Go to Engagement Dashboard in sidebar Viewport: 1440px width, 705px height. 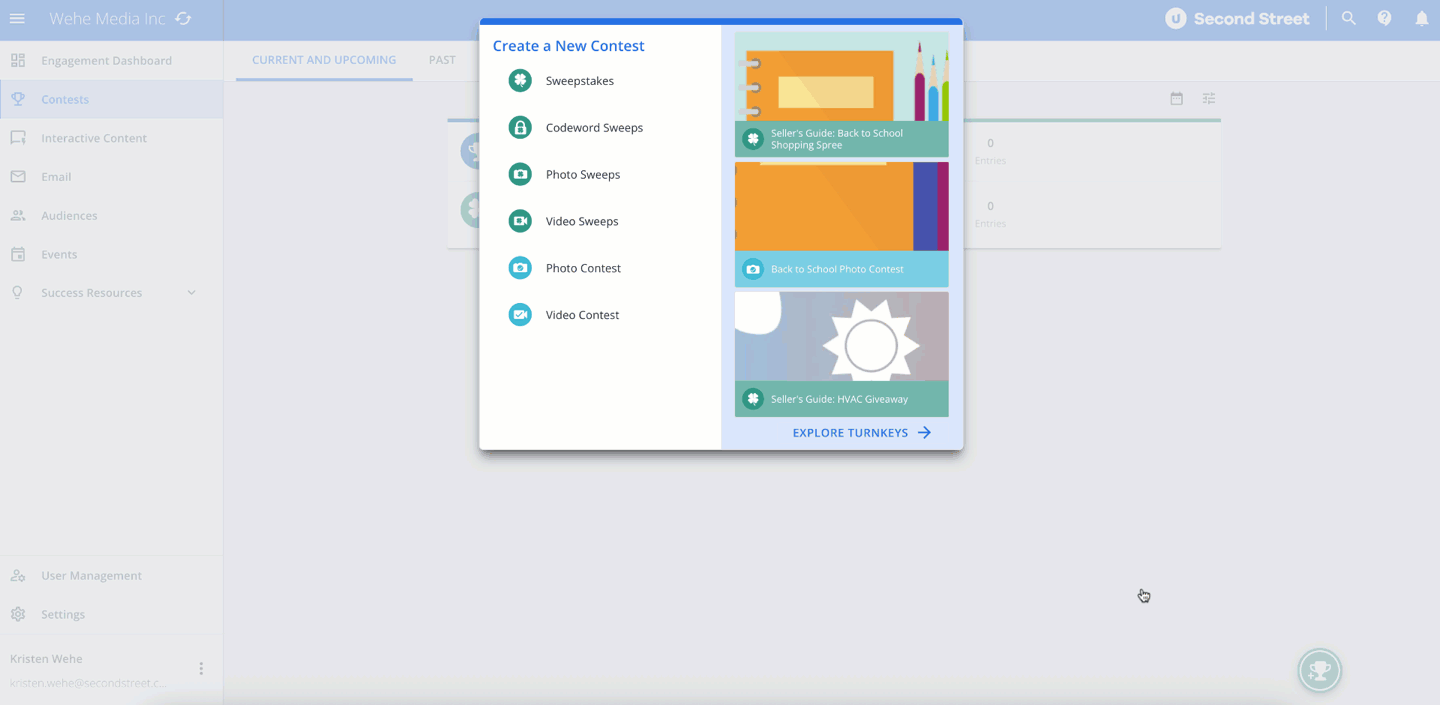[106, 61]
